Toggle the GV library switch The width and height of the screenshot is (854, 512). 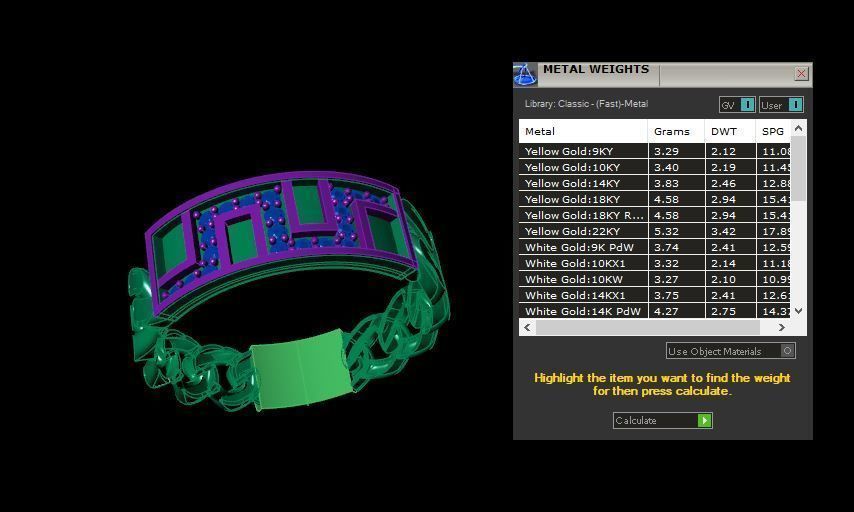737,105
